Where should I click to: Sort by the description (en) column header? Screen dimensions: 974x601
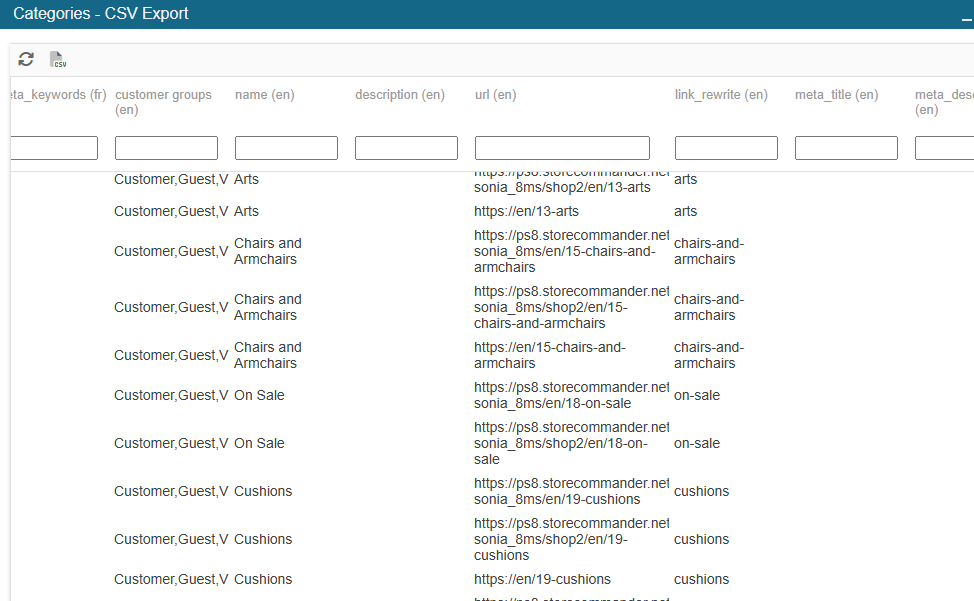coord(400,94)
